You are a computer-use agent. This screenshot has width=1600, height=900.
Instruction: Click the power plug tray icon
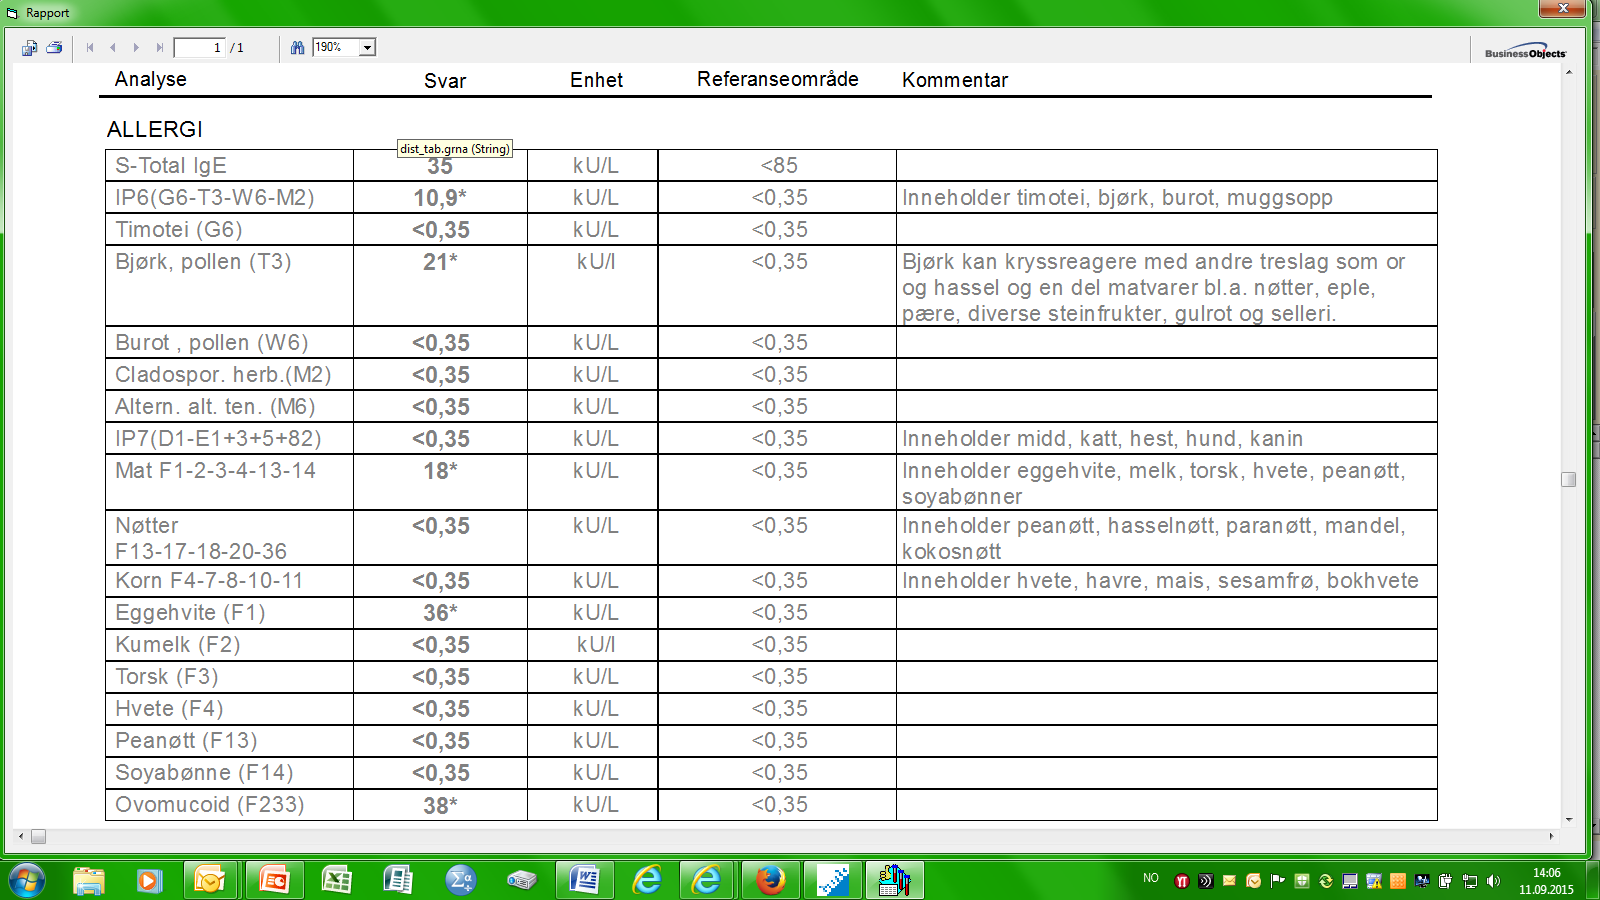tap(1445, 881)
